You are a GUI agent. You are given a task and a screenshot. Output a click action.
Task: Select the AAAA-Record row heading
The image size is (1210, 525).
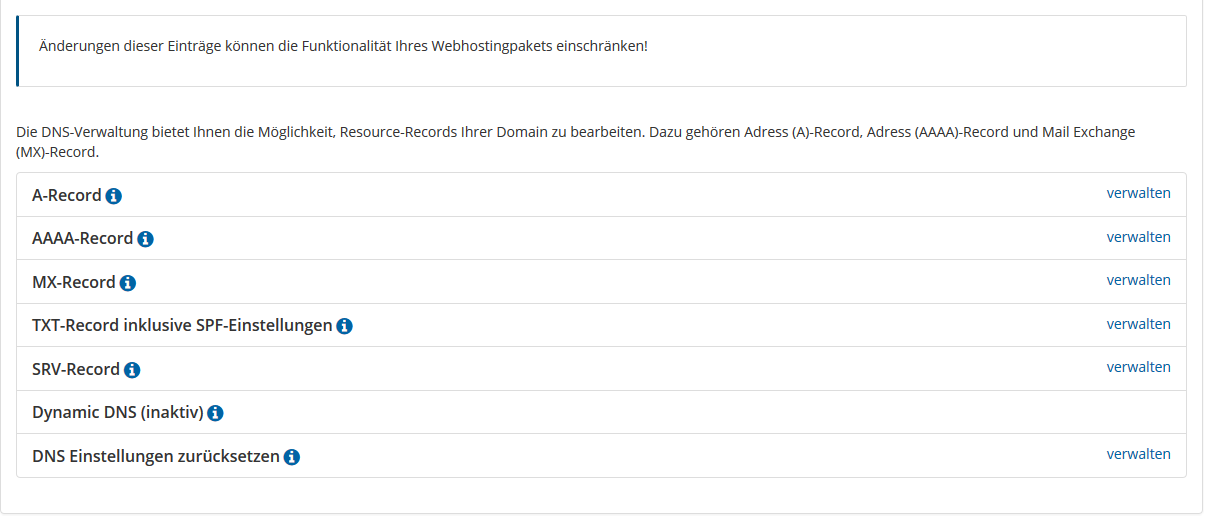(83, 238)
